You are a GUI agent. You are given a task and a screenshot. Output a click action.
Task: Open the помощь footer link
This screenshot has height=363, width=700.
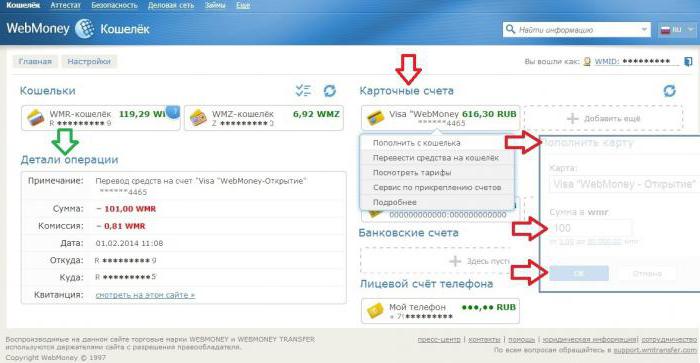point(521,340)
